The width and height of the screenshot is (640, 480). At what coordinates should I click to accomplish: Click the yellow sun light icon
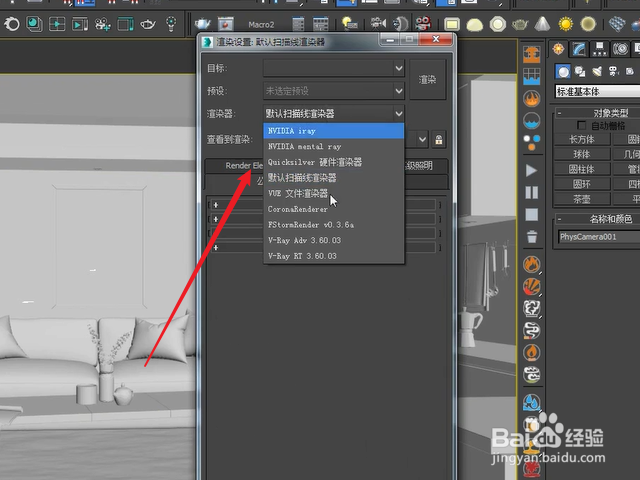click(x=566, y=24)
